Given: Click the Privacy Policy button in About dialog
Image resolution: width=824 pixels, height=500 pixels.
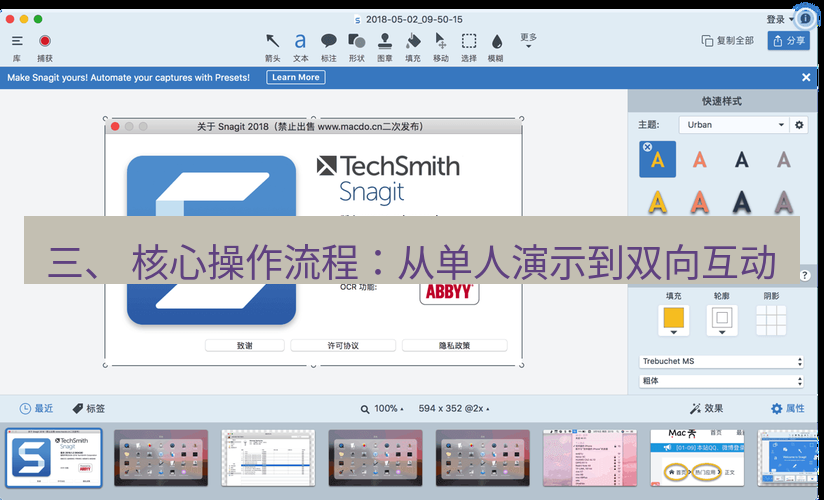Looking at the screenshot, I should (x=455, y=345).
